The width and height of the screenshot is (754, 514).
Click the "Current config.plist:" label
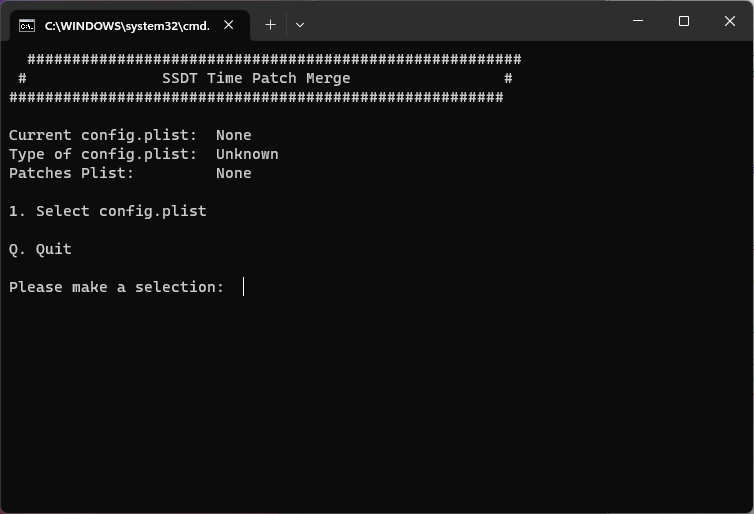103,135
